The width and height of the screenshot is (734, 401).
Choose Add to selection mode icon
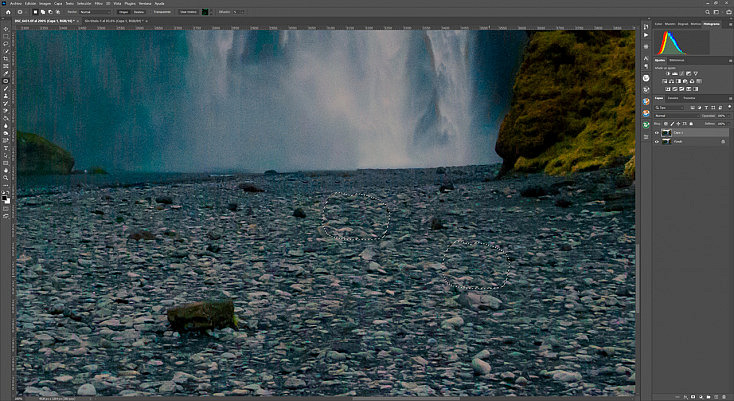click(43, 12)
